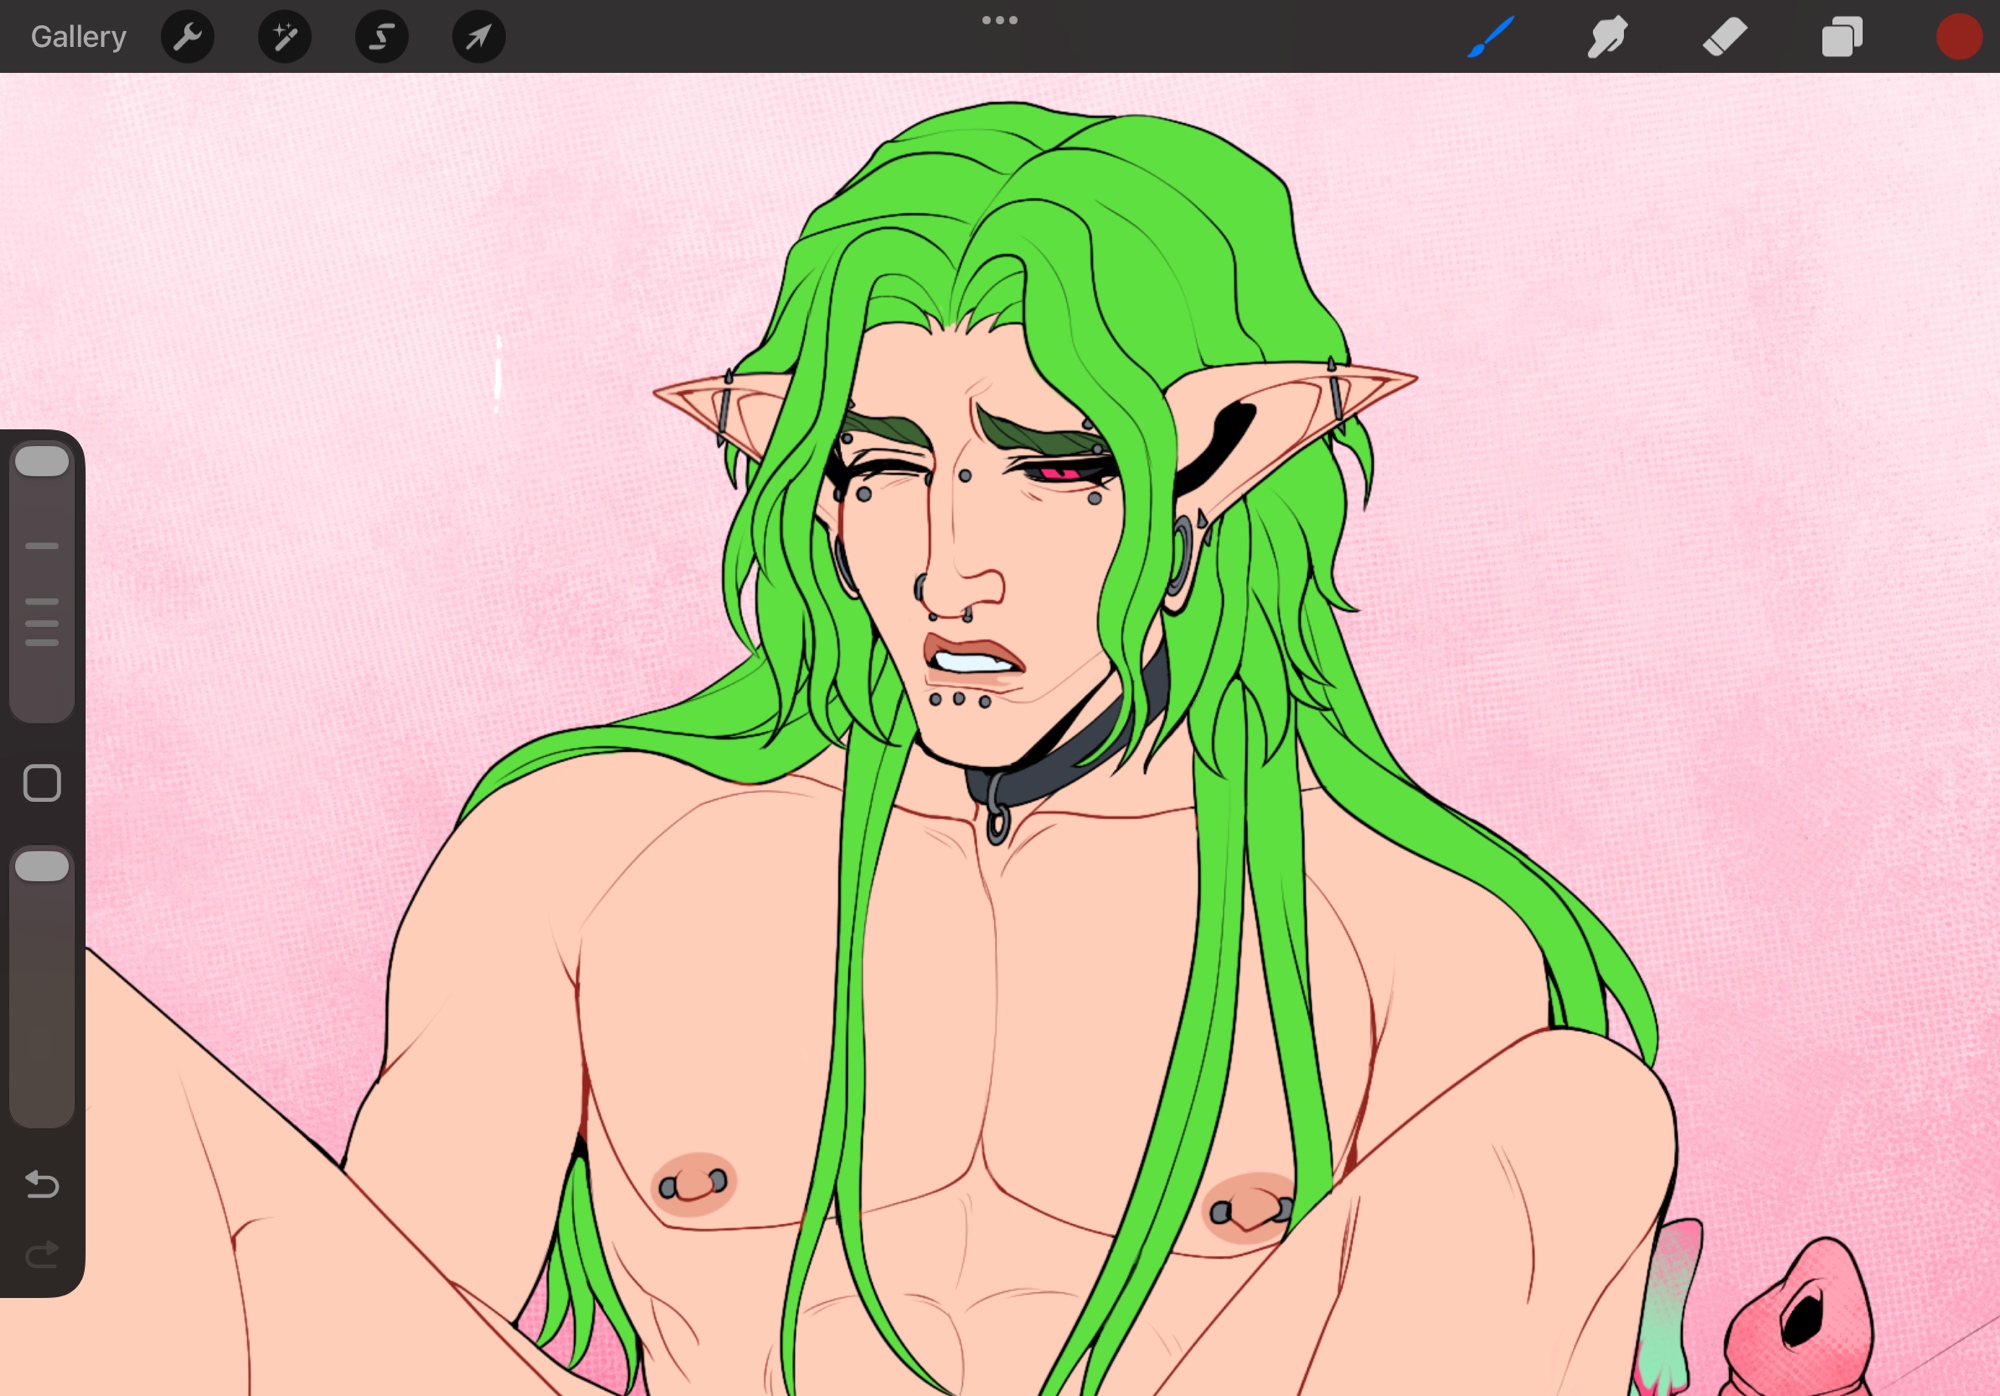
Task: Open the three-dot multitasking menu
Action: coord(999,20)
